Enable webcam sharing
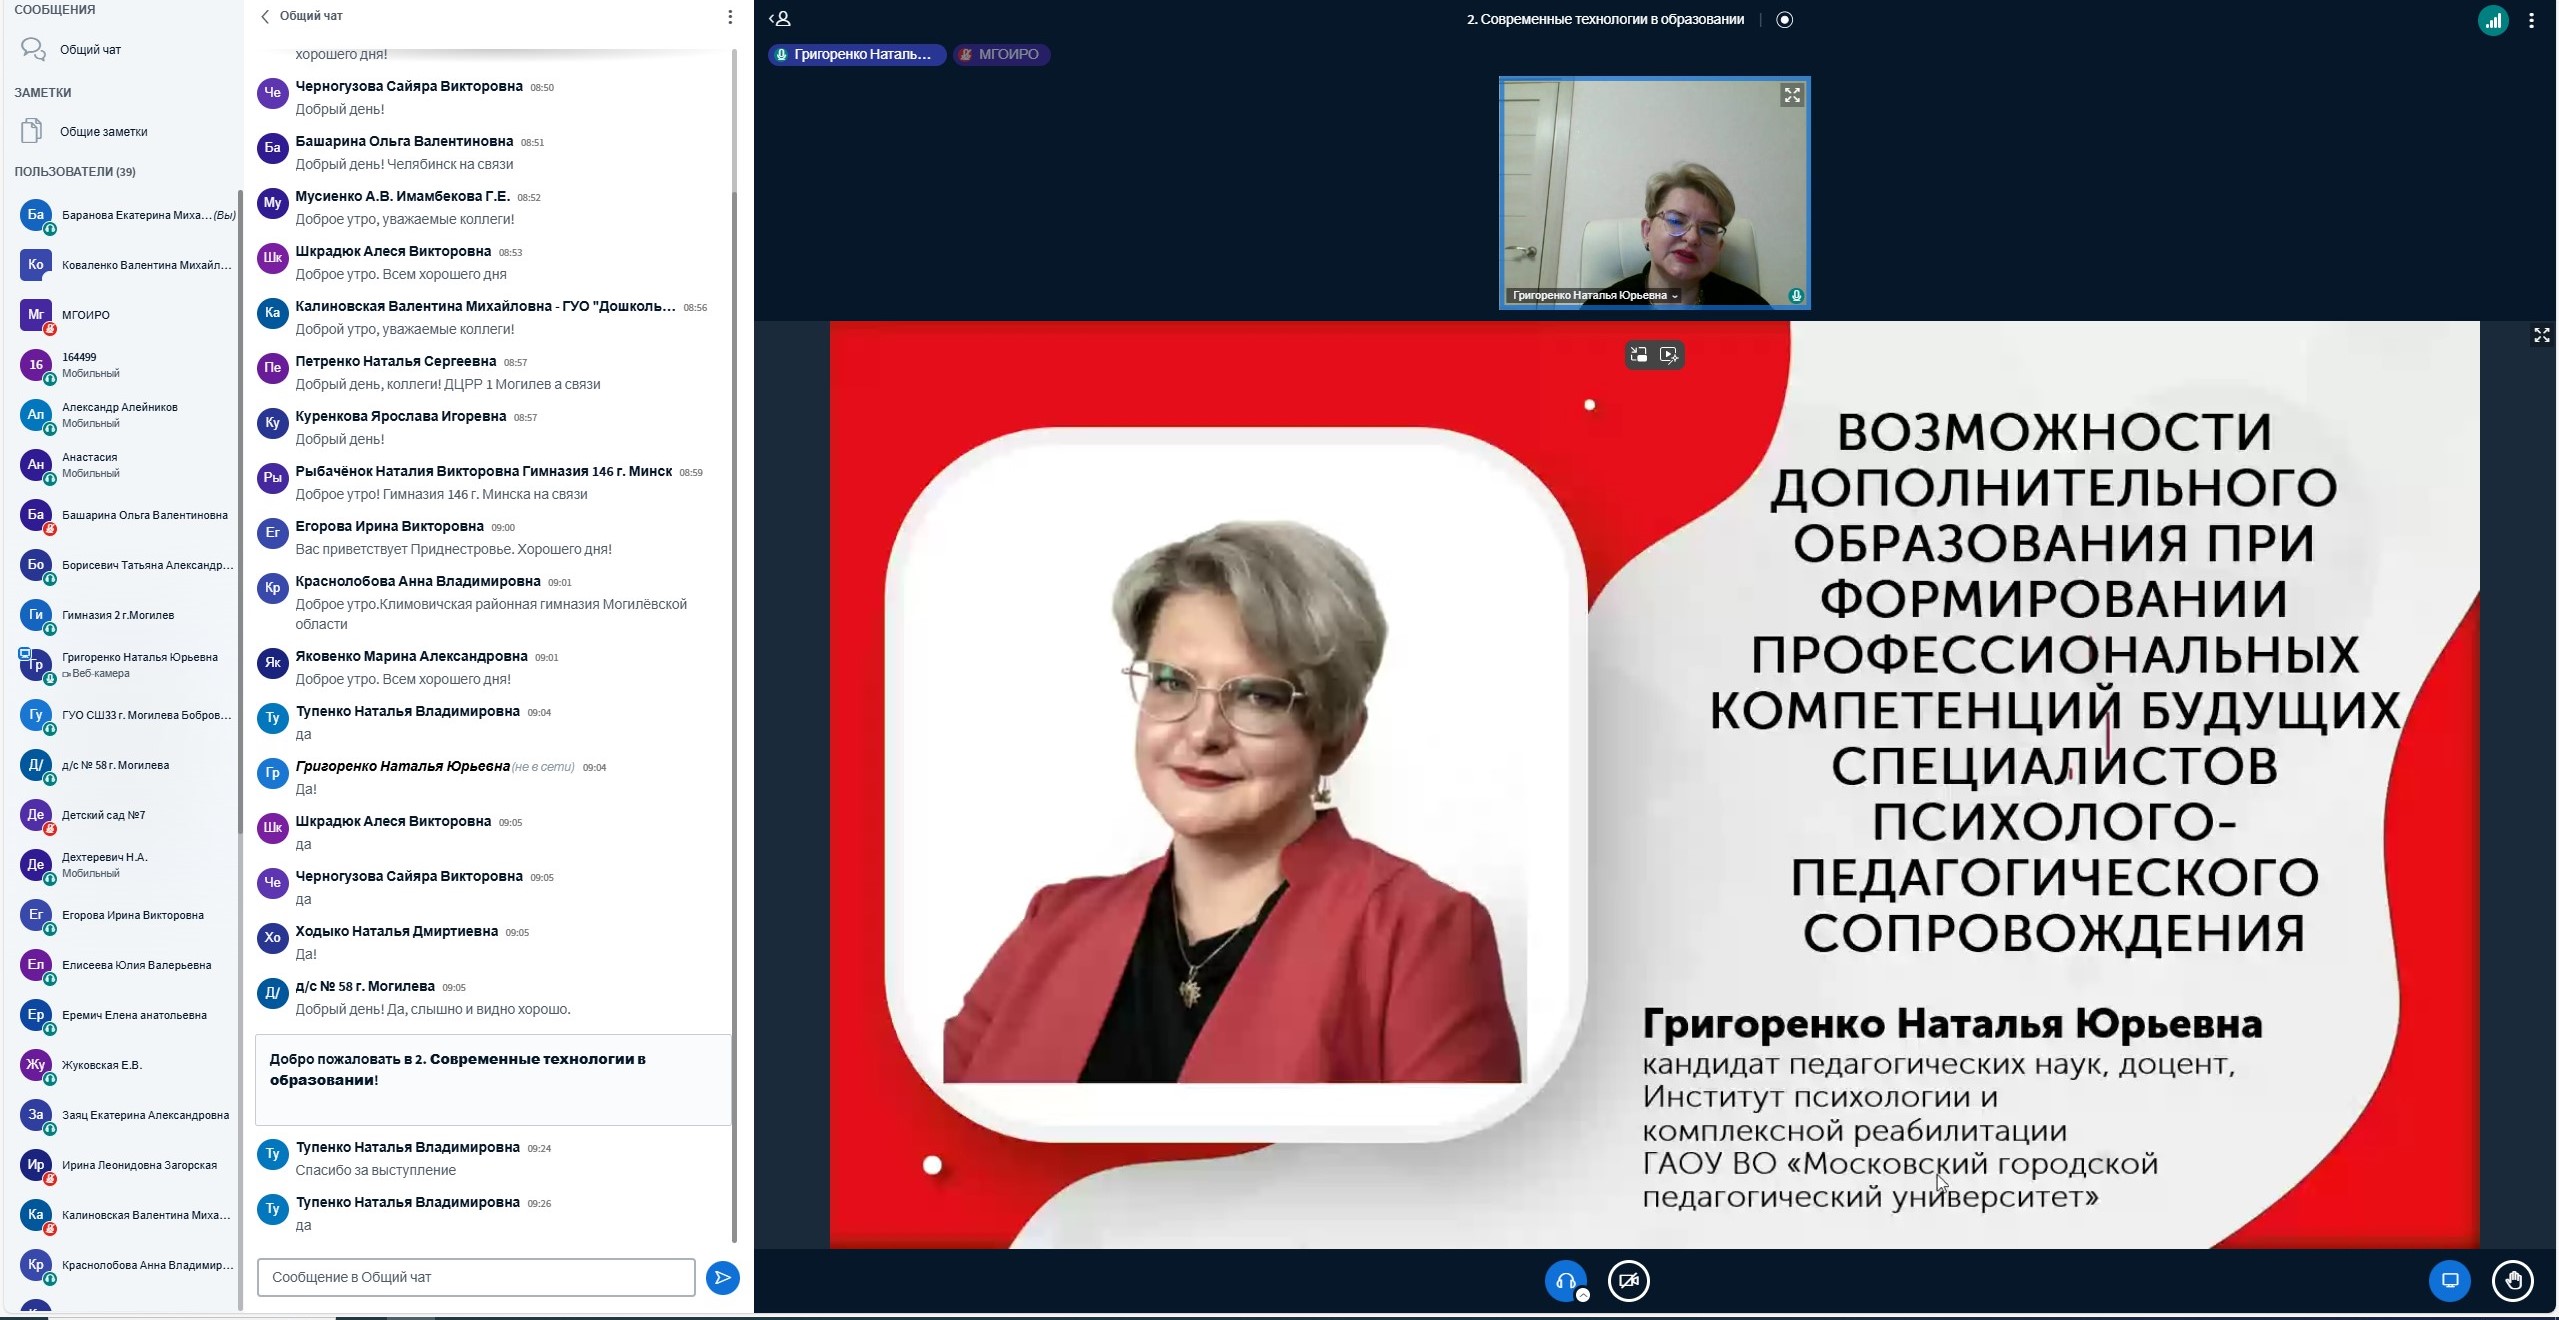Image resolution: width=2559 pixels, height=1320 pixels. point(1628,1280)
